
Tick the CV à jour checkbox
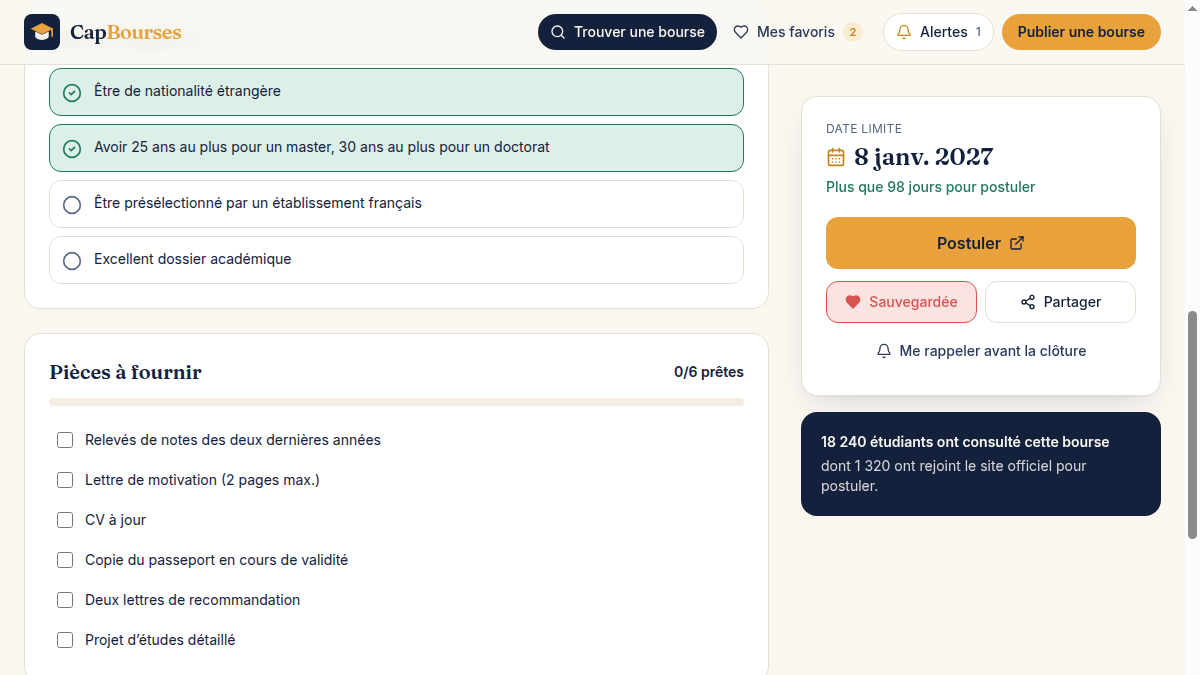tap(65, 520)
